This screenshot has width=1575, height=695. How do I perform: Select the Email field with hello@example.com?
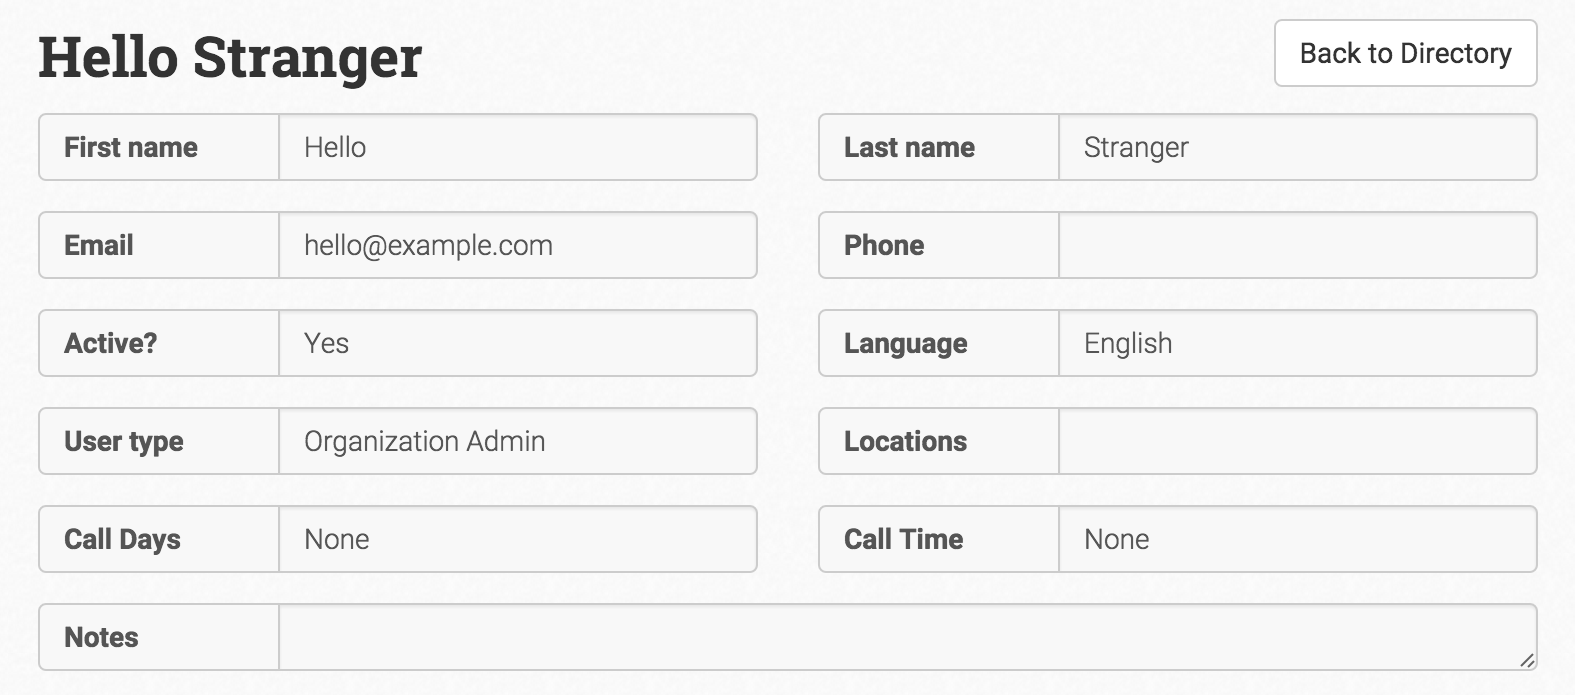(517, 245)
